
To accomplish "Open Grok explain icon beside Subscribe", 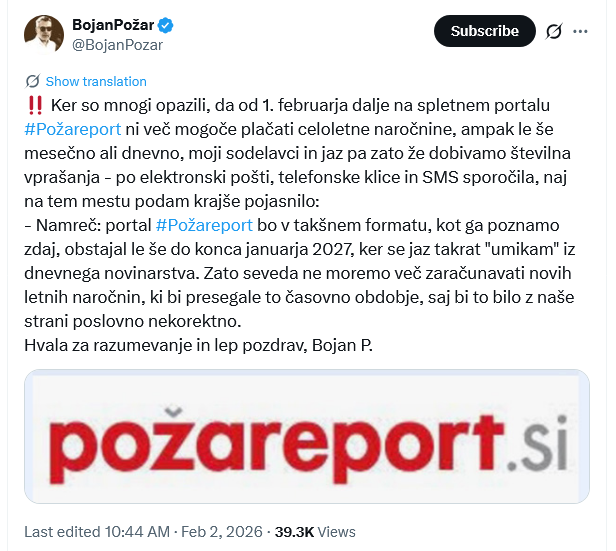I will click(554, 31).
